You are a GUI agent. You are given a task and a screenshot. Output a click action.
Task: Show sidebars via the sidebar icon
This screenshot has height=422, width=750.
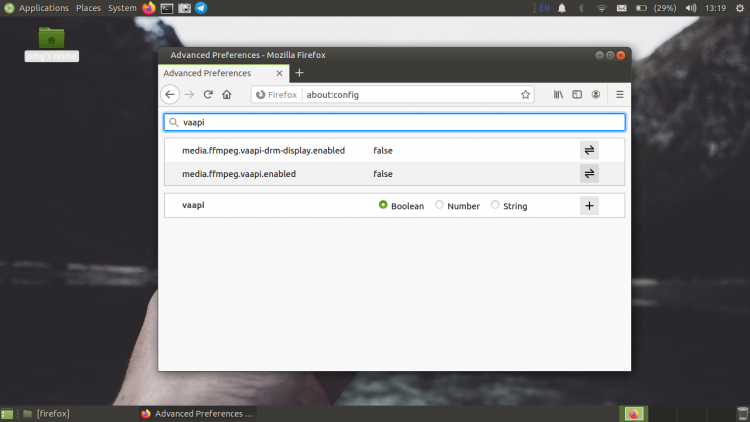point(577,95)
